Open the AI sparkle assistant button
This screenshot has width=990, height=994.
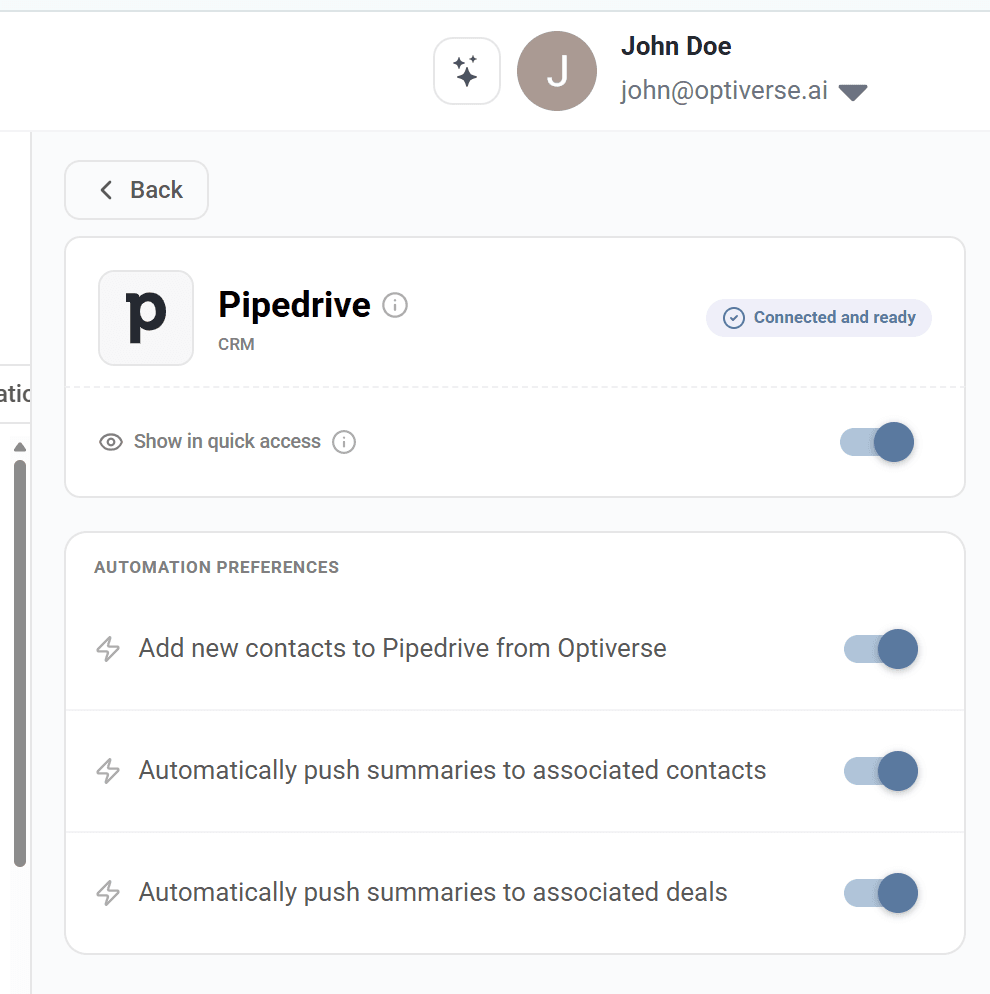tap(466, 71)
